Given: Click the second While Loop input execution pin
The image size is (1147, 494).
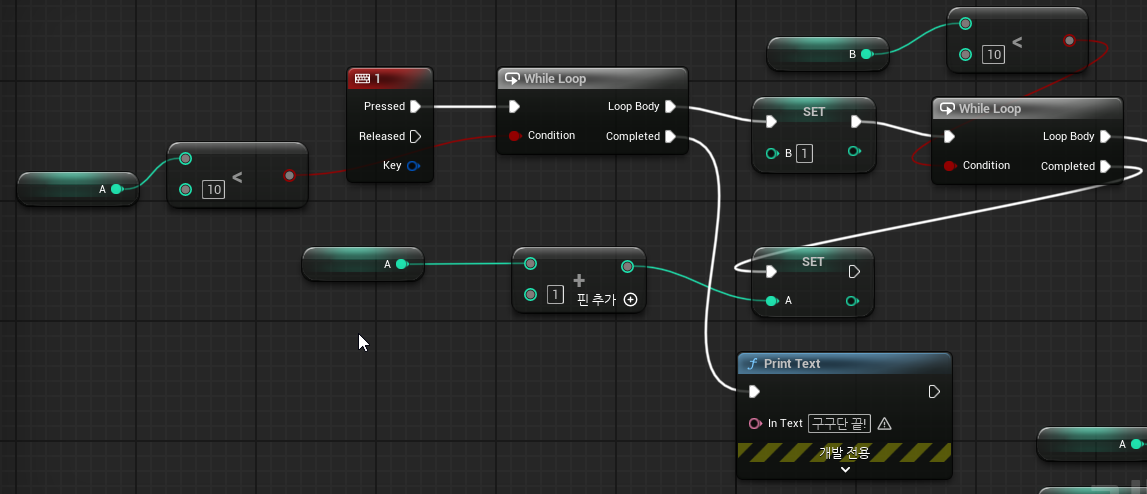Looking at the screenshot, I should 949,137.
